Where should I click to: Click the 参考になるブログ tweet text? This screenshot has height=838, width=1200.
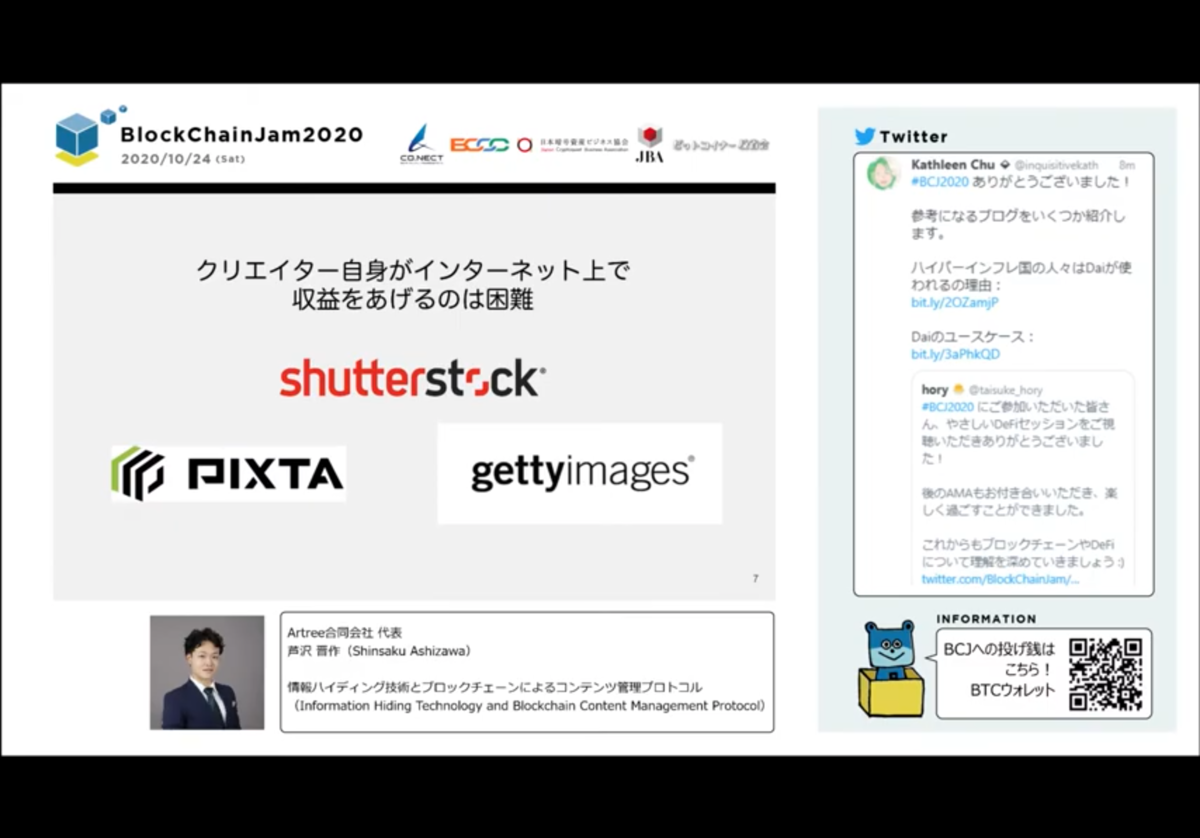tap(1018, 225)
